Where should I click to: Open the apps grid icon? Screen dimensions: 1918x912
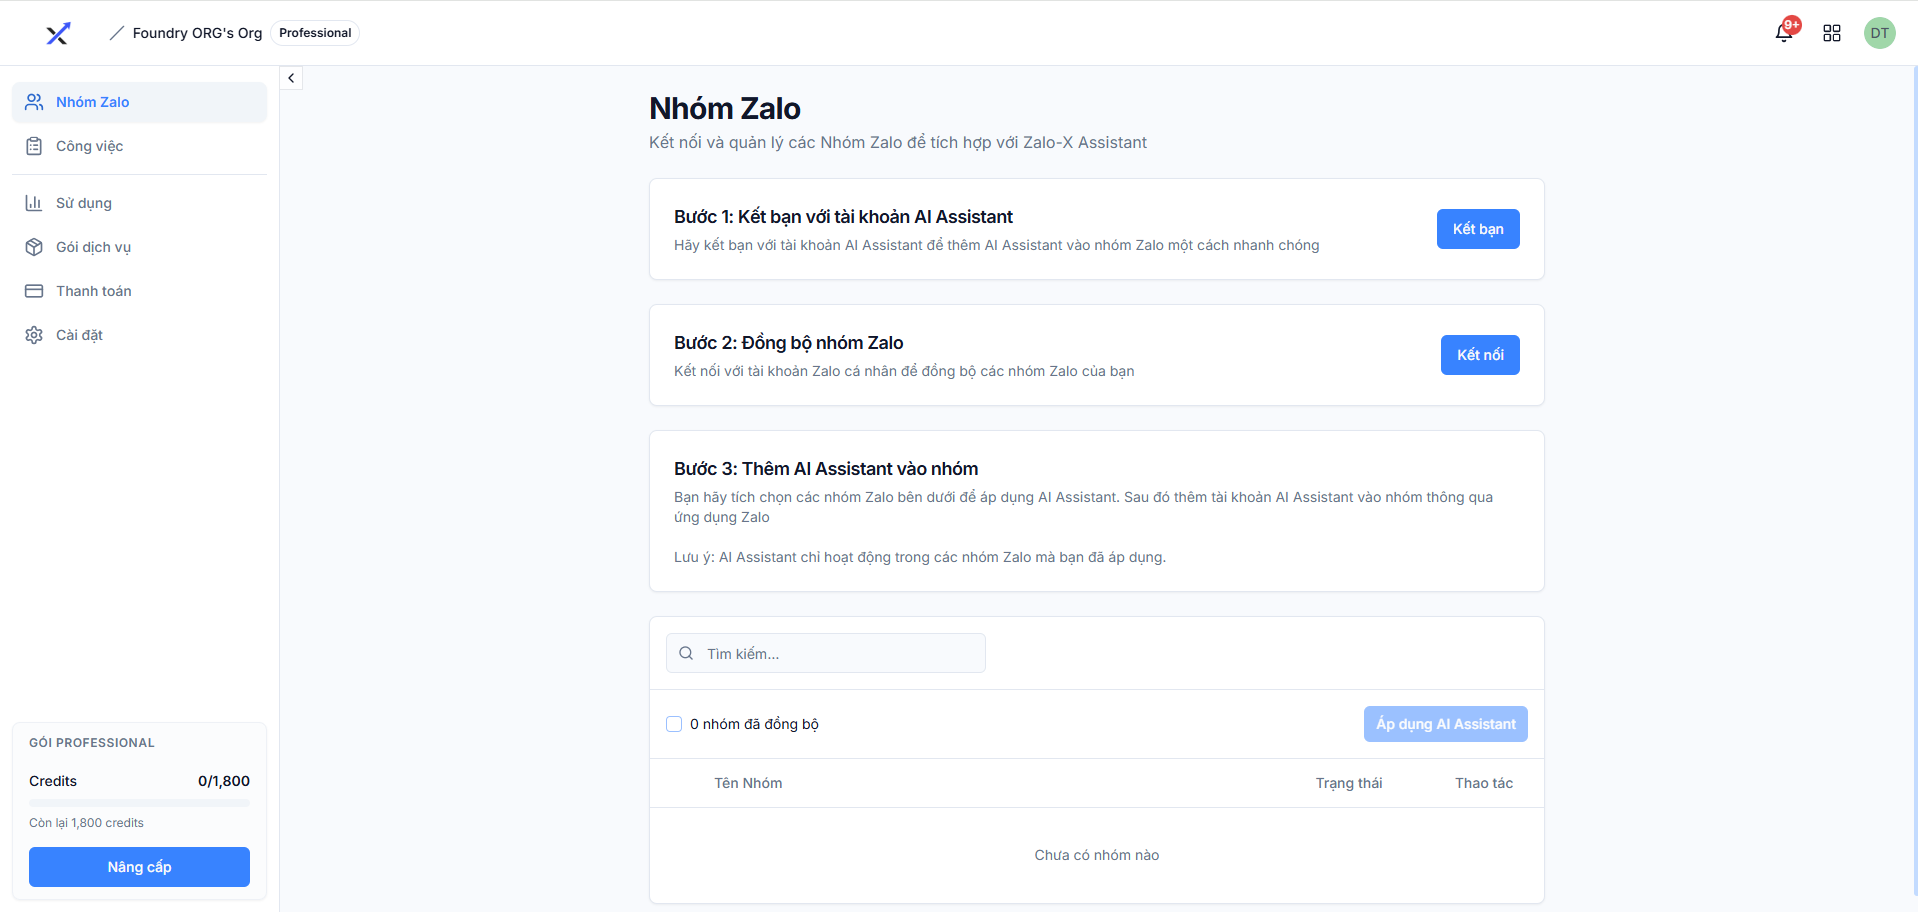(1832, 33)
